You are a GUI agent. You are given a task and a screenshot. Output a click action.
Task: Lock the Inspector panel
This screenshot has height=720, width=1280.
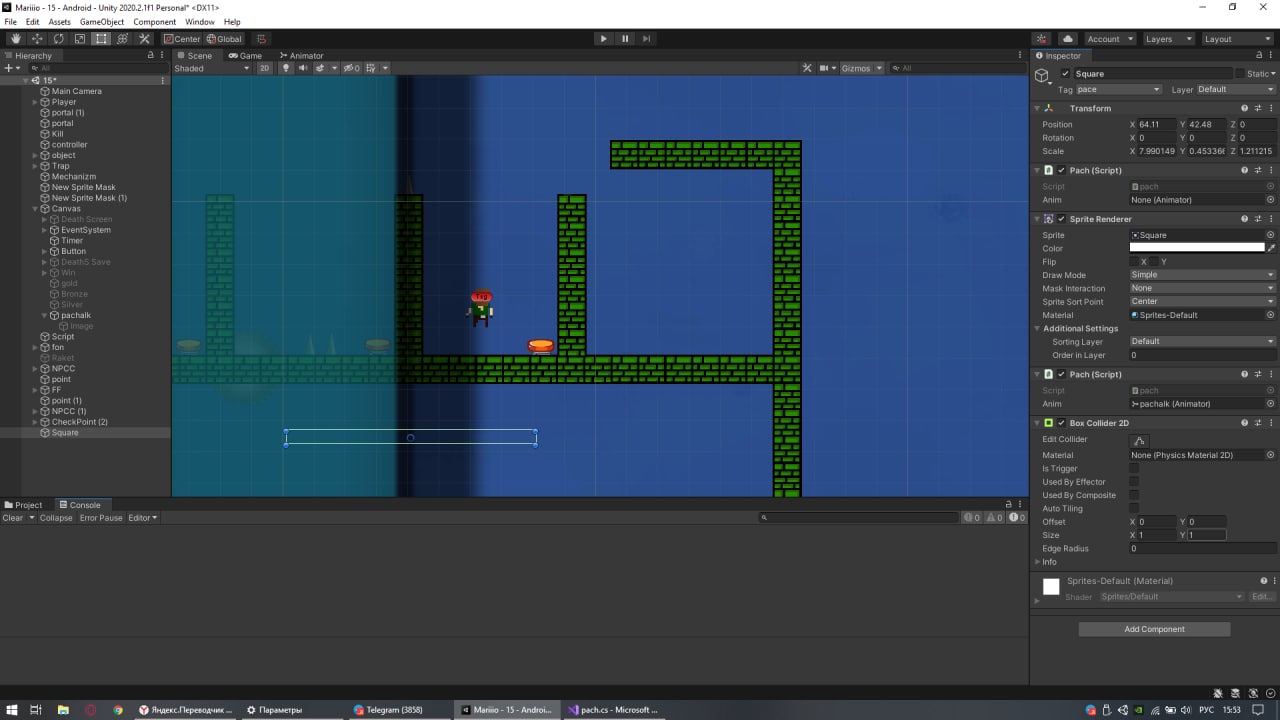(x=1259, y=56)
